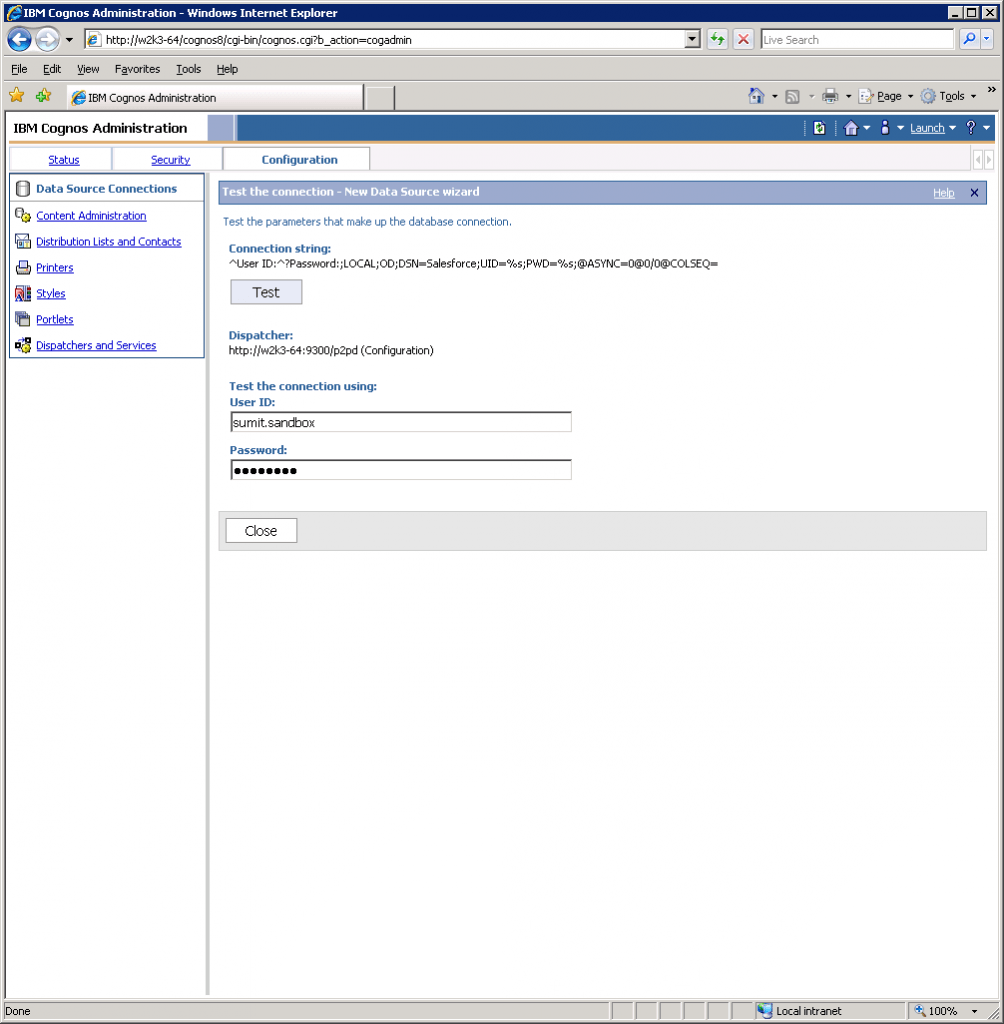The height and width of the screenshot is (1024, 1004).
Task: Open the Favorites menu
Action: point(137,69)
